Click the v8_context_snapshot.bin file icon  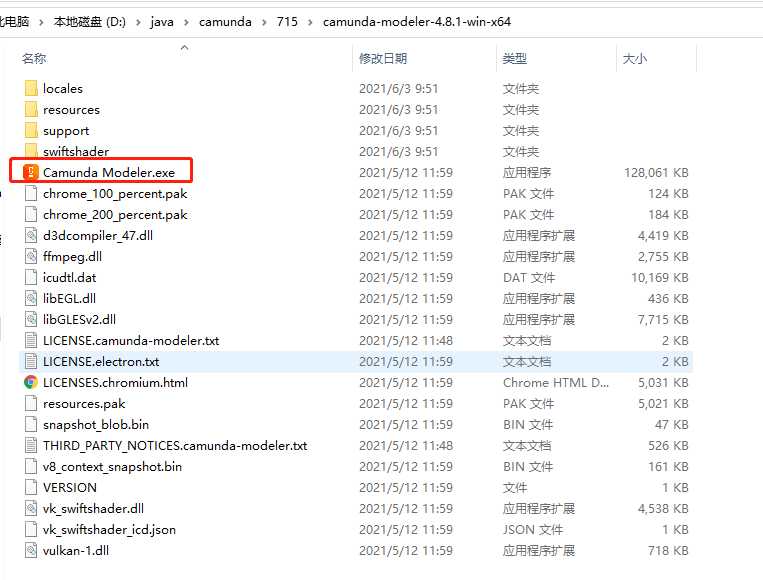(x=31, y=466)
